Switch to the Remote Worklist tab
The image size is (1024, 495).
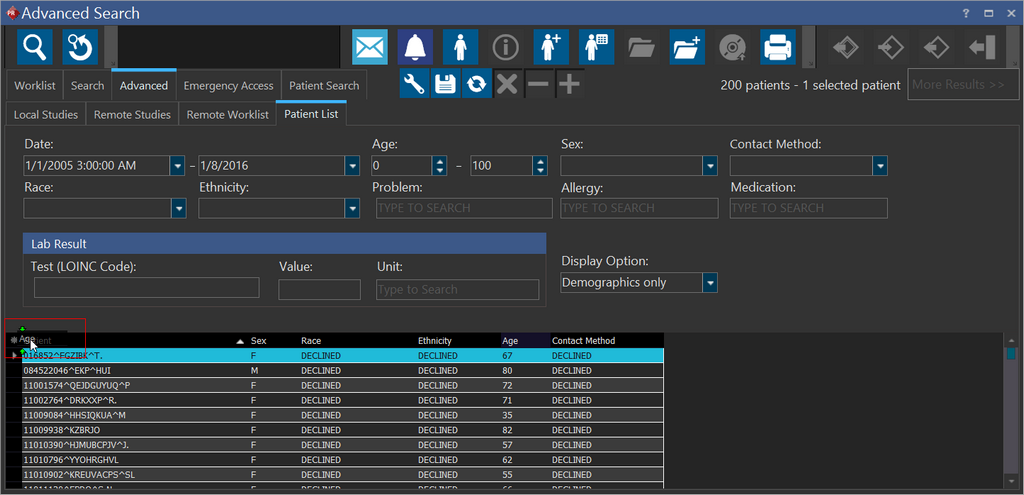point(227,115)
